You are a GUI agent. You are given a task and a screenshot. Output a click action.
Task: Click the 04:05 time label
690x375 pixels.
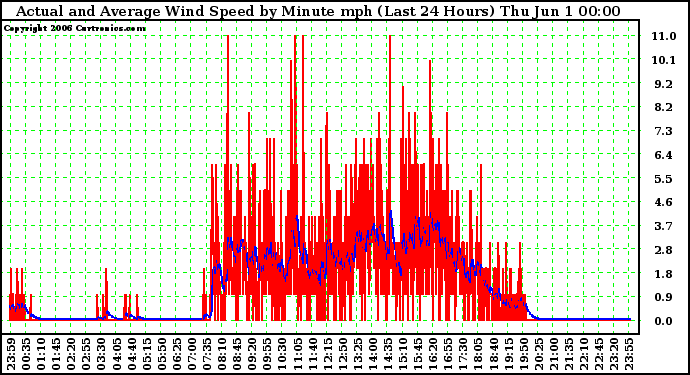pos(117,354)
